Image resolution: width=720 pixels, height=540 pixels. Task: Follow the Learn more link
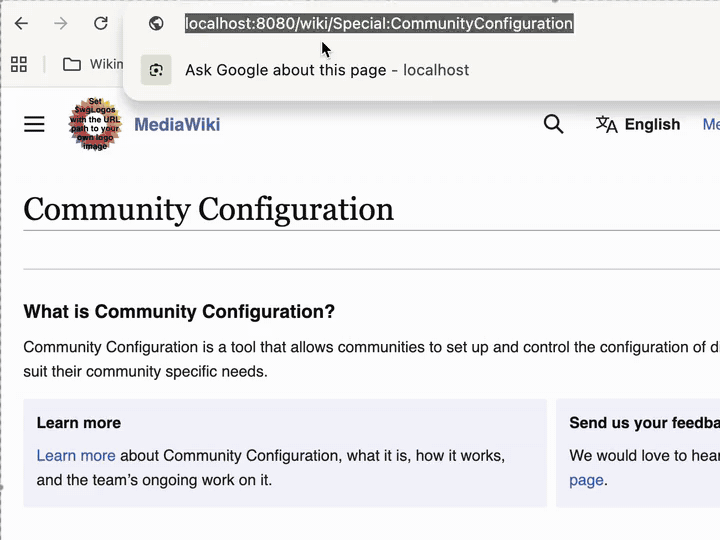click(x=76, y=456)
